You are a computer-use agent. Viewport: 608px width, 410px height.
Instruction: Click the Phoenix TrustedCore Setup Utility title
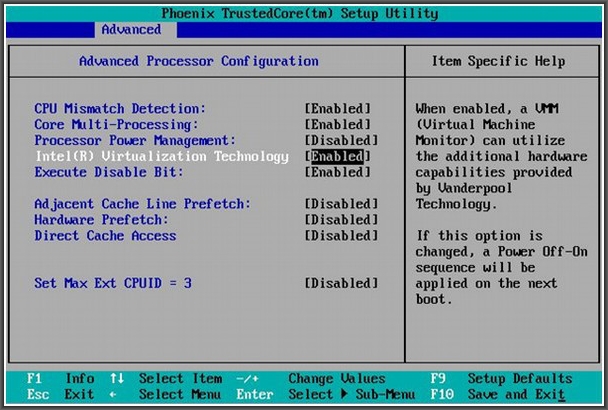coord(300,14)
